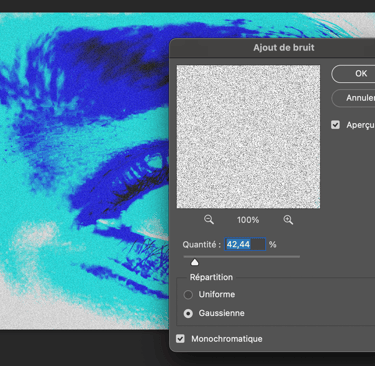Click the blue eyebrow on the canvas image
The height and width of the screenshot is (366, 375).
pyautogui.click(x=110, y=70)
